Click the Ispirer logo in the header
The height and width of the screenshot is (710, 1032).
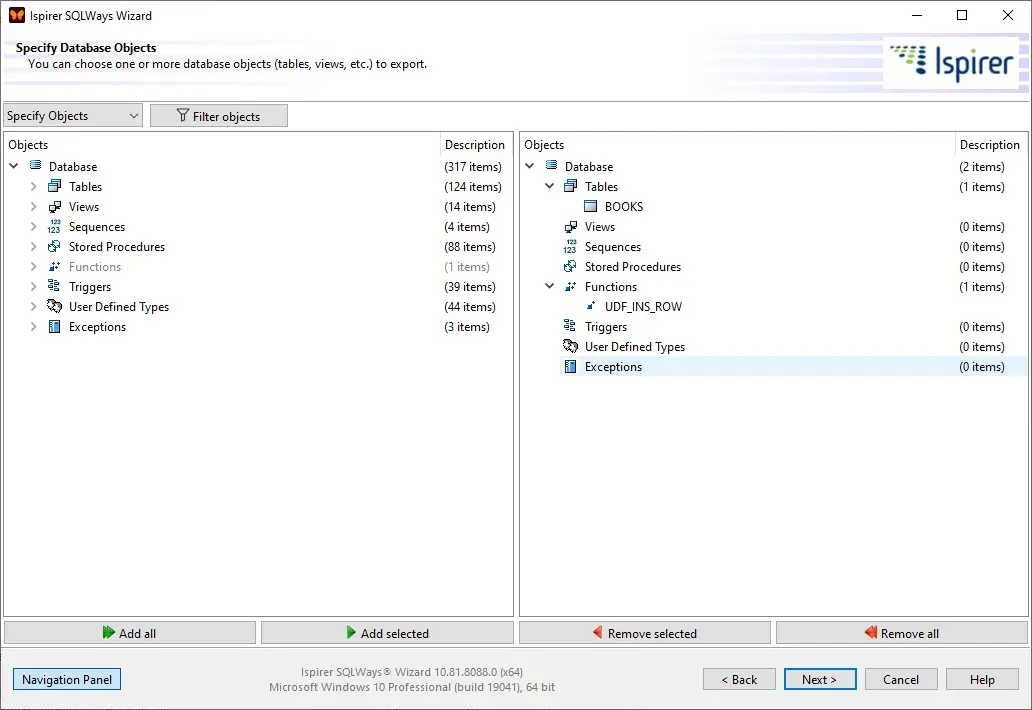point(951,63)
